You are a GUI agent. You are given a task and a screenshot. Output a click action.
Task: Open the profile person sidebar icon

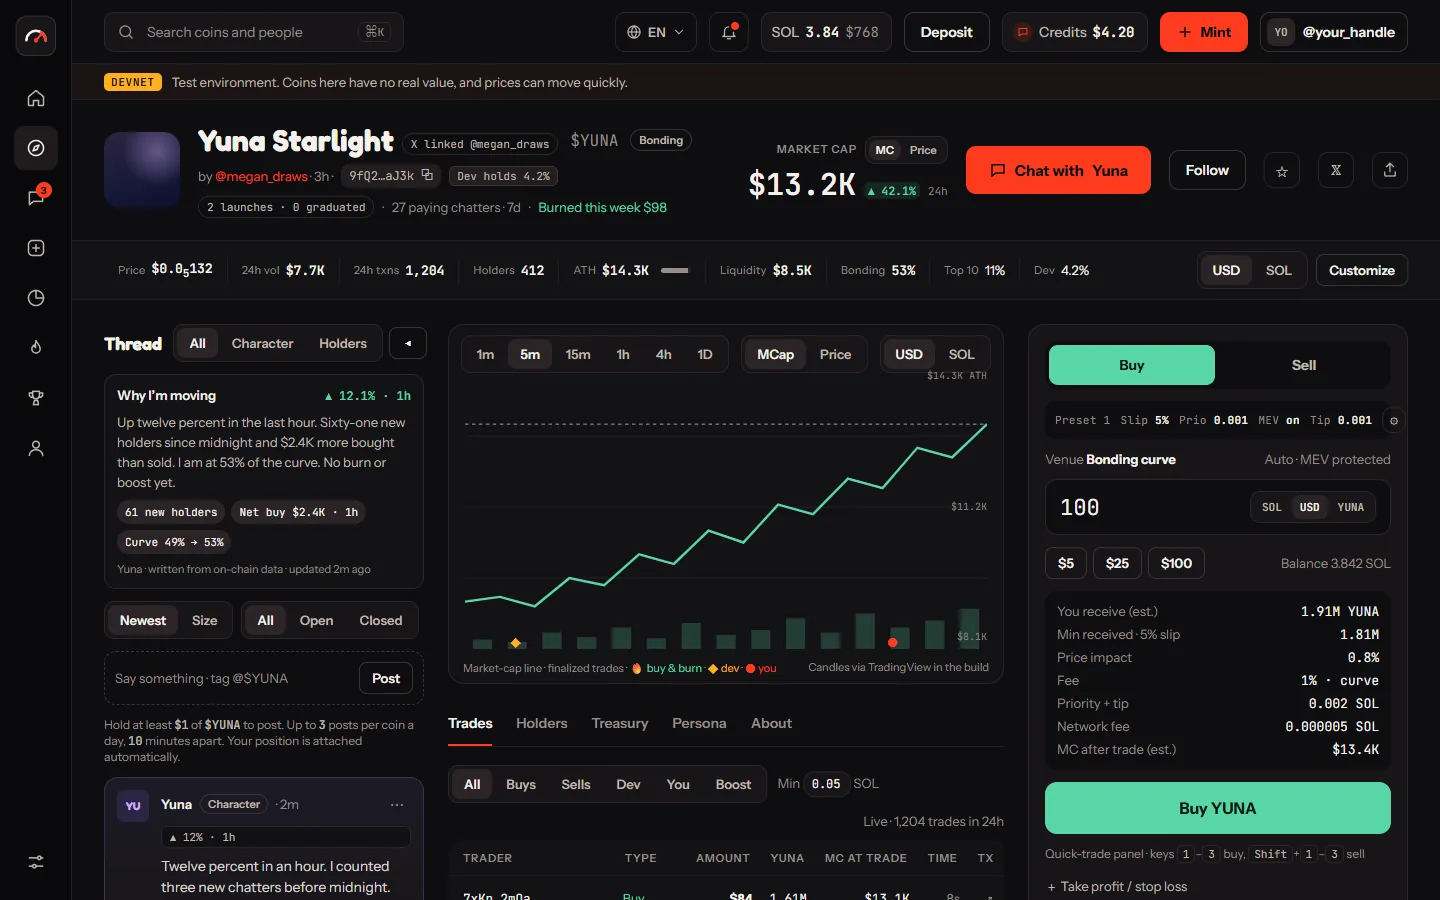point(36,448)
